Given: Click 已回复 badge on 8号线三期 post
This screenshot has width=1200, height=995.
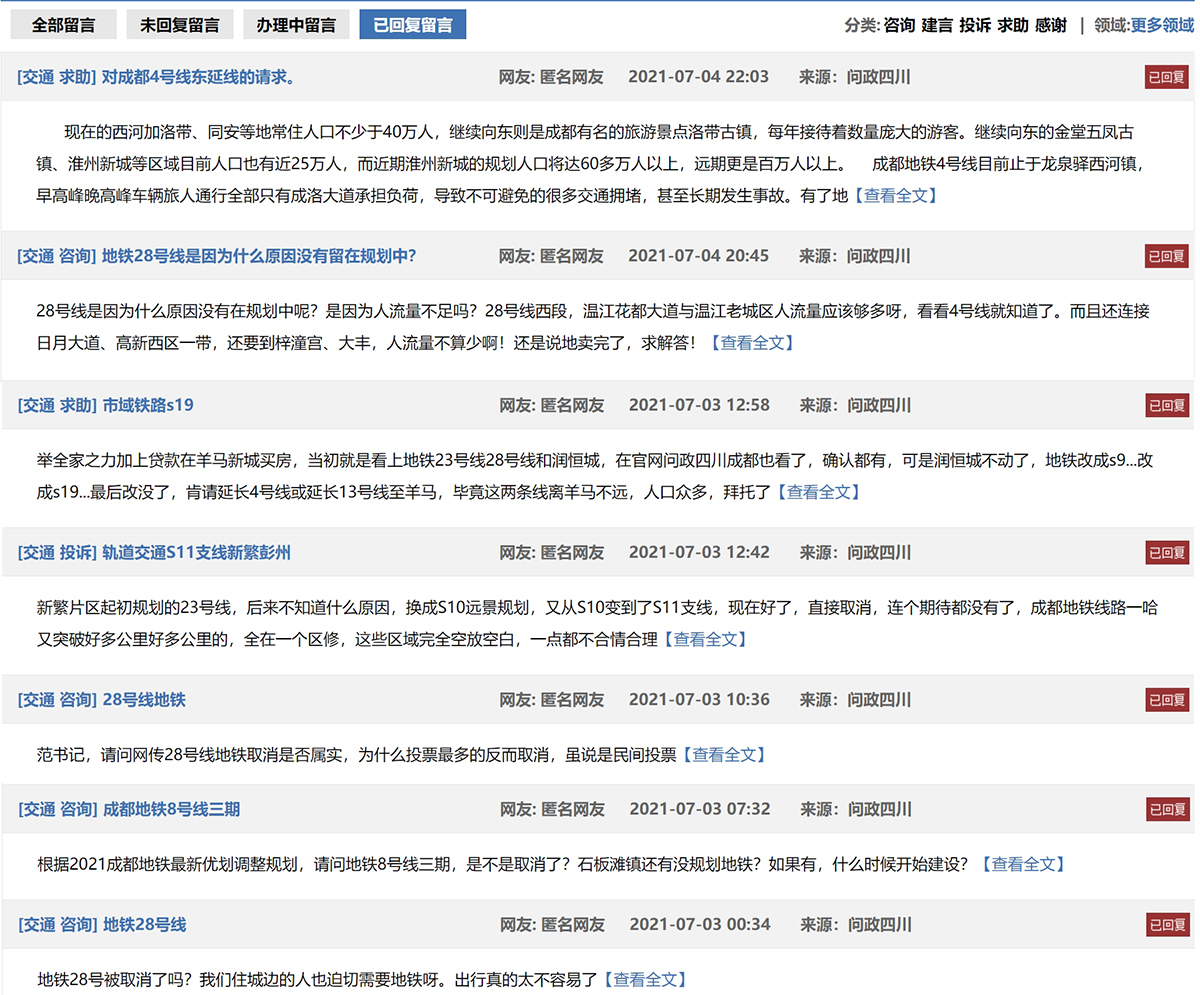Looking at the screenshot, I should coord(1167,809).
